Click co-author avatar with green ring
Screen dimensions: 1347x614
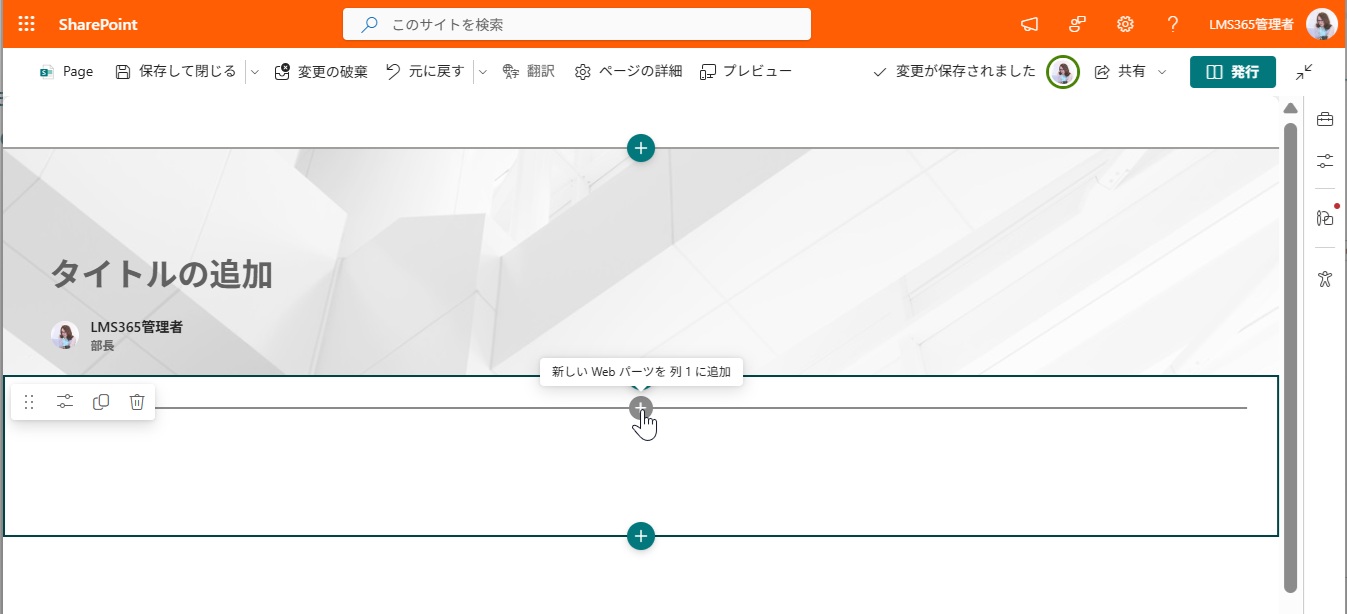coord(1063,72)
